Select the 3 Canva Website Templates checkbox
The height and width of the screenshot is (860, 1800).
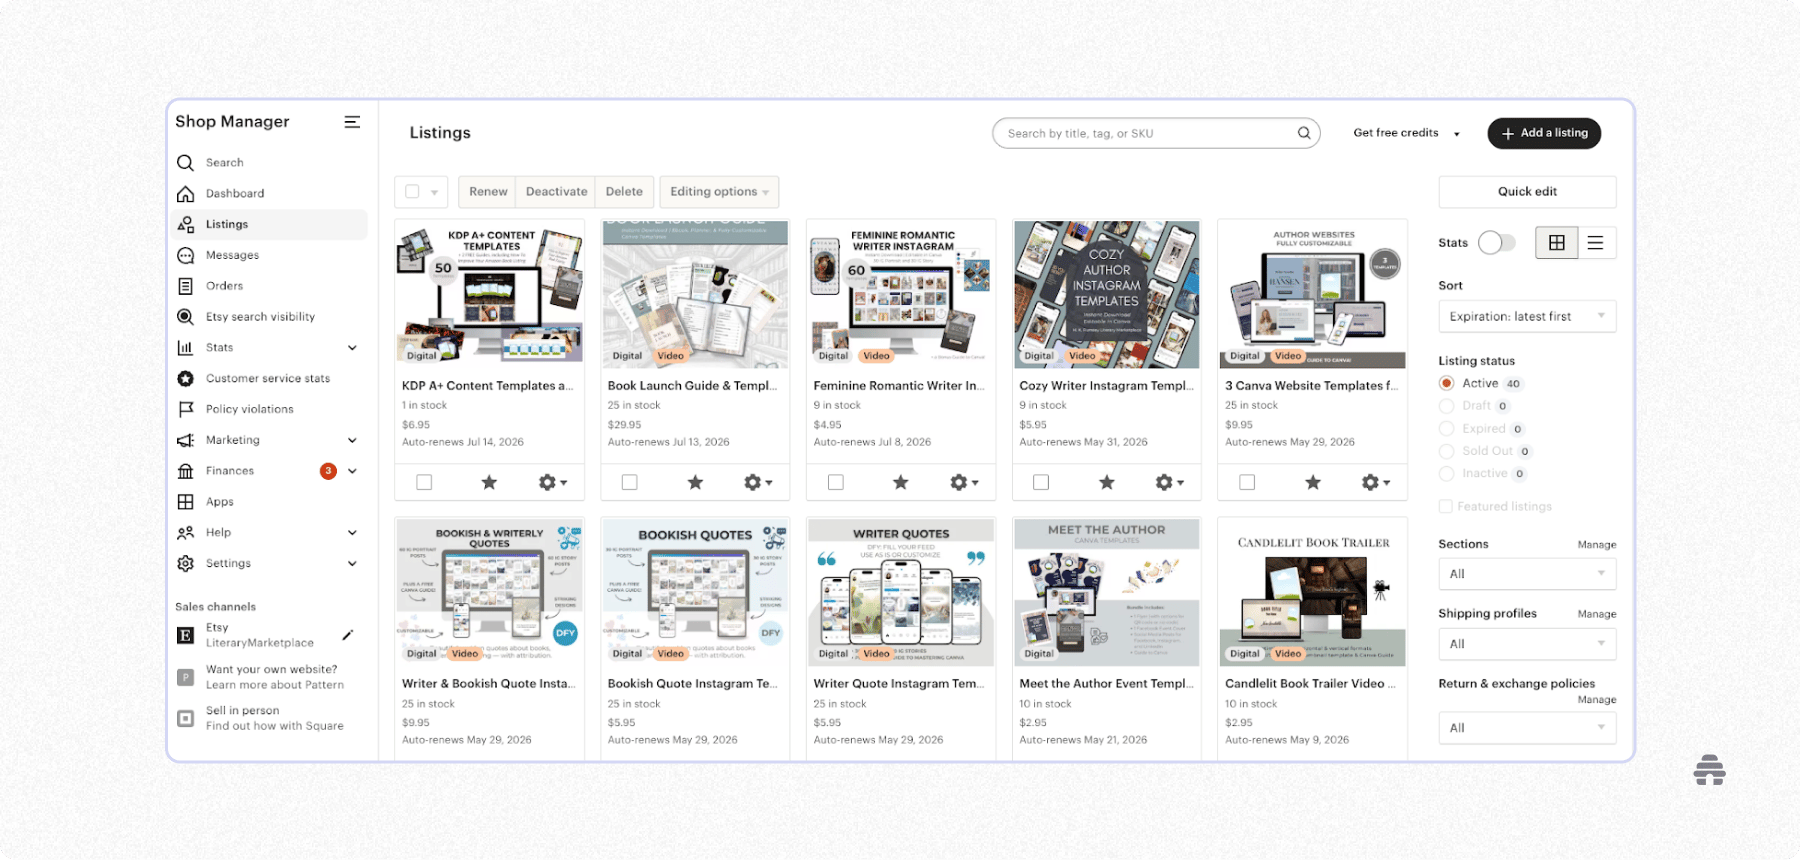tap(1247, 483)
